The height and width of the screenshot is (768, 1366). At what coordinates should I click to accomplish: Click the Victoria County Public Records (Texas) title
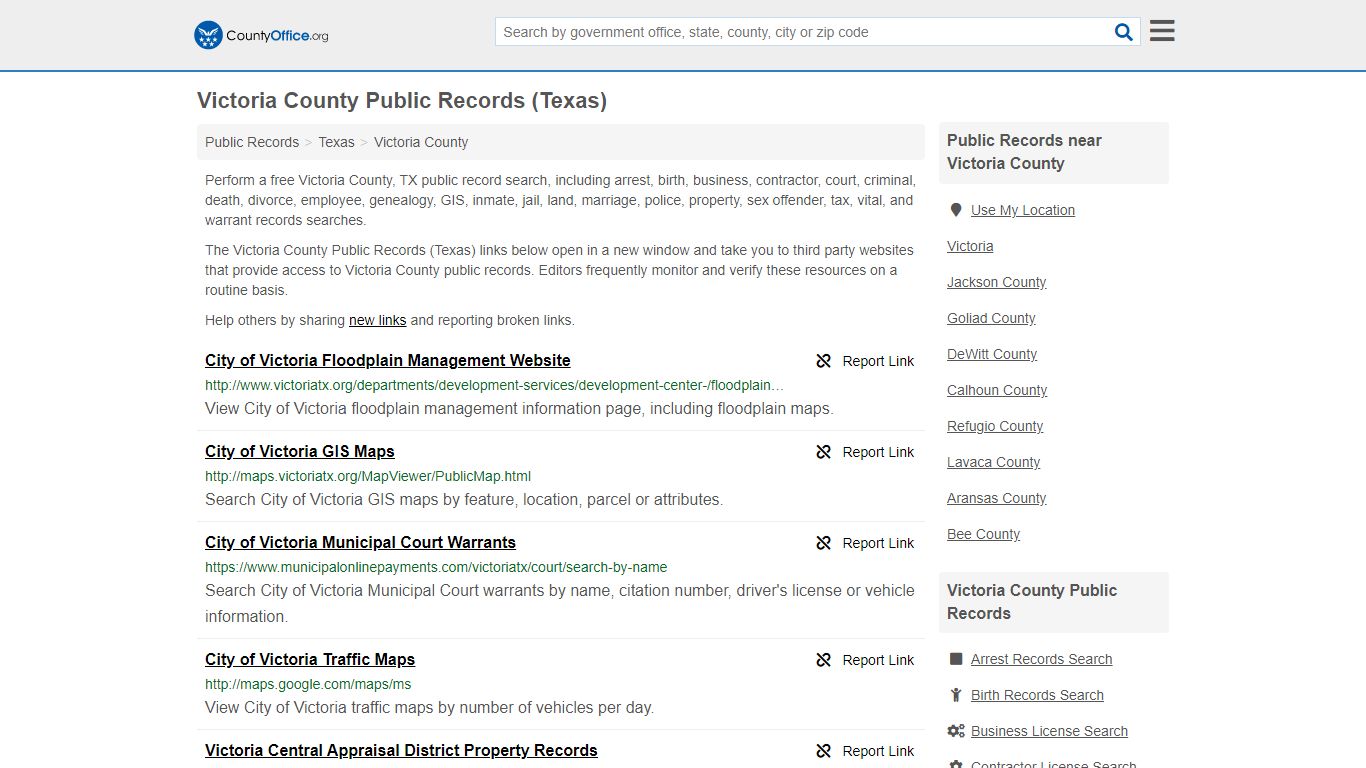(402, 101)
